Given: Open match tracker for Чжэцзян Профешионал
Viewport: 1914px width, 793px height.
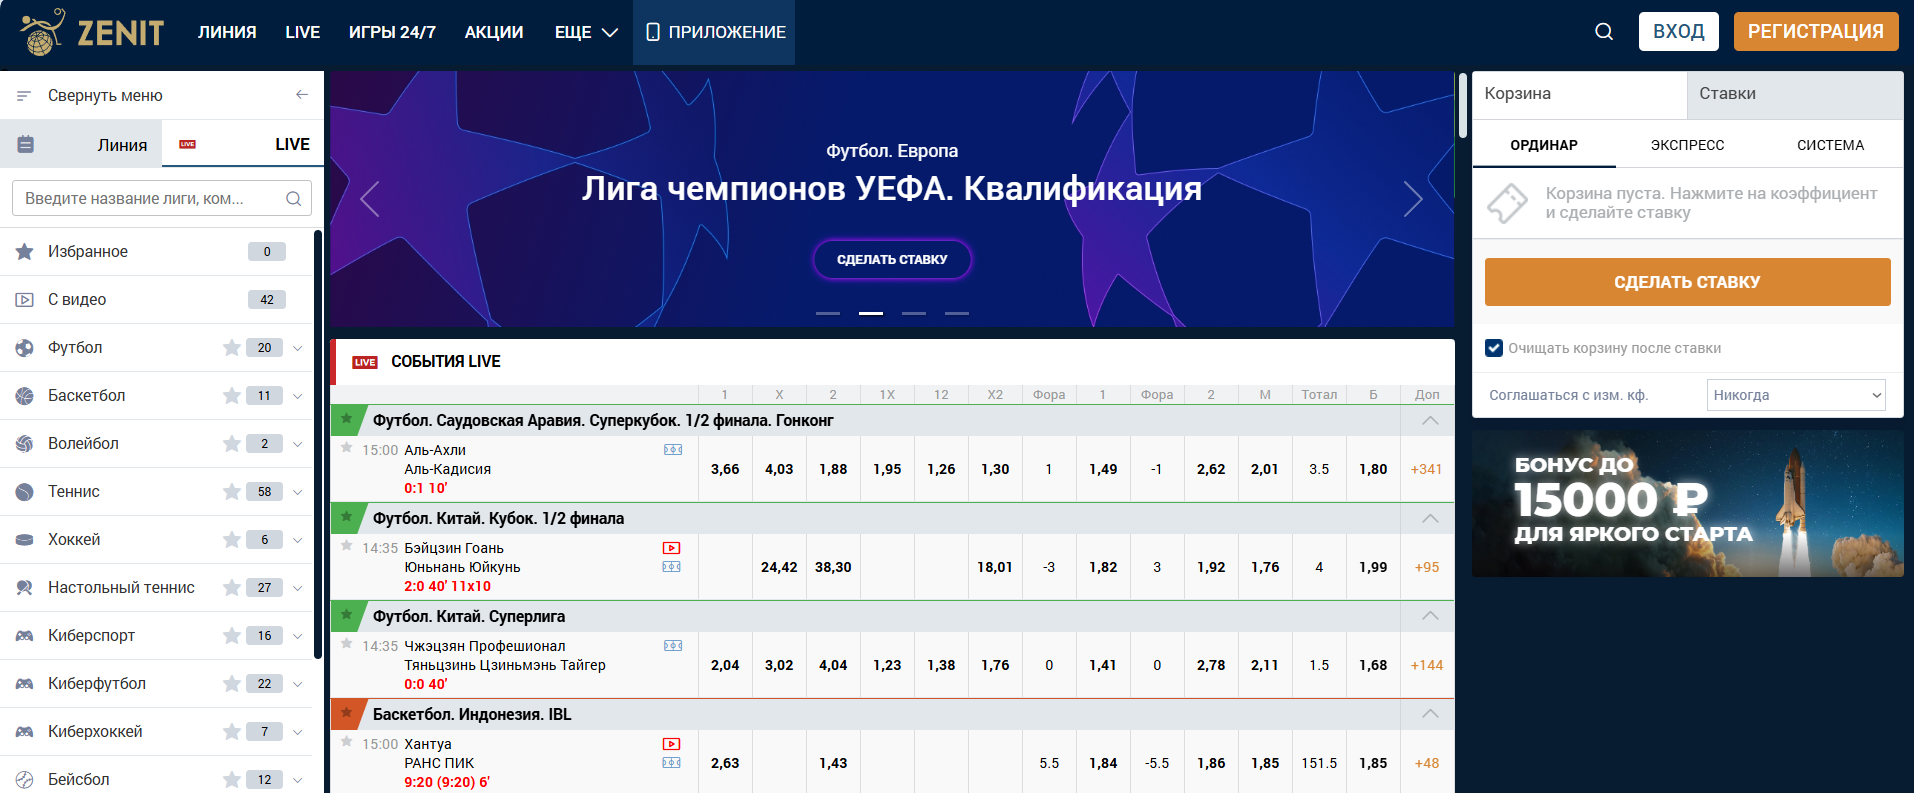Looking at the screenshot, I should click(x=673, y=646).
